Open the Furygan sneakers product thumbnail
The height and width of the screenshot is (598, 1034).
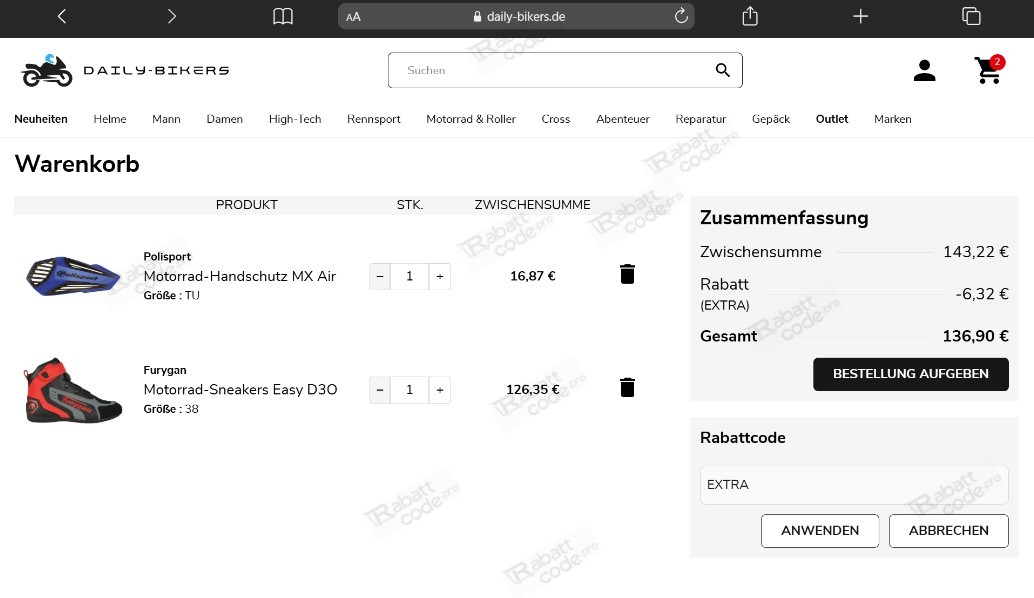[73, 390]
